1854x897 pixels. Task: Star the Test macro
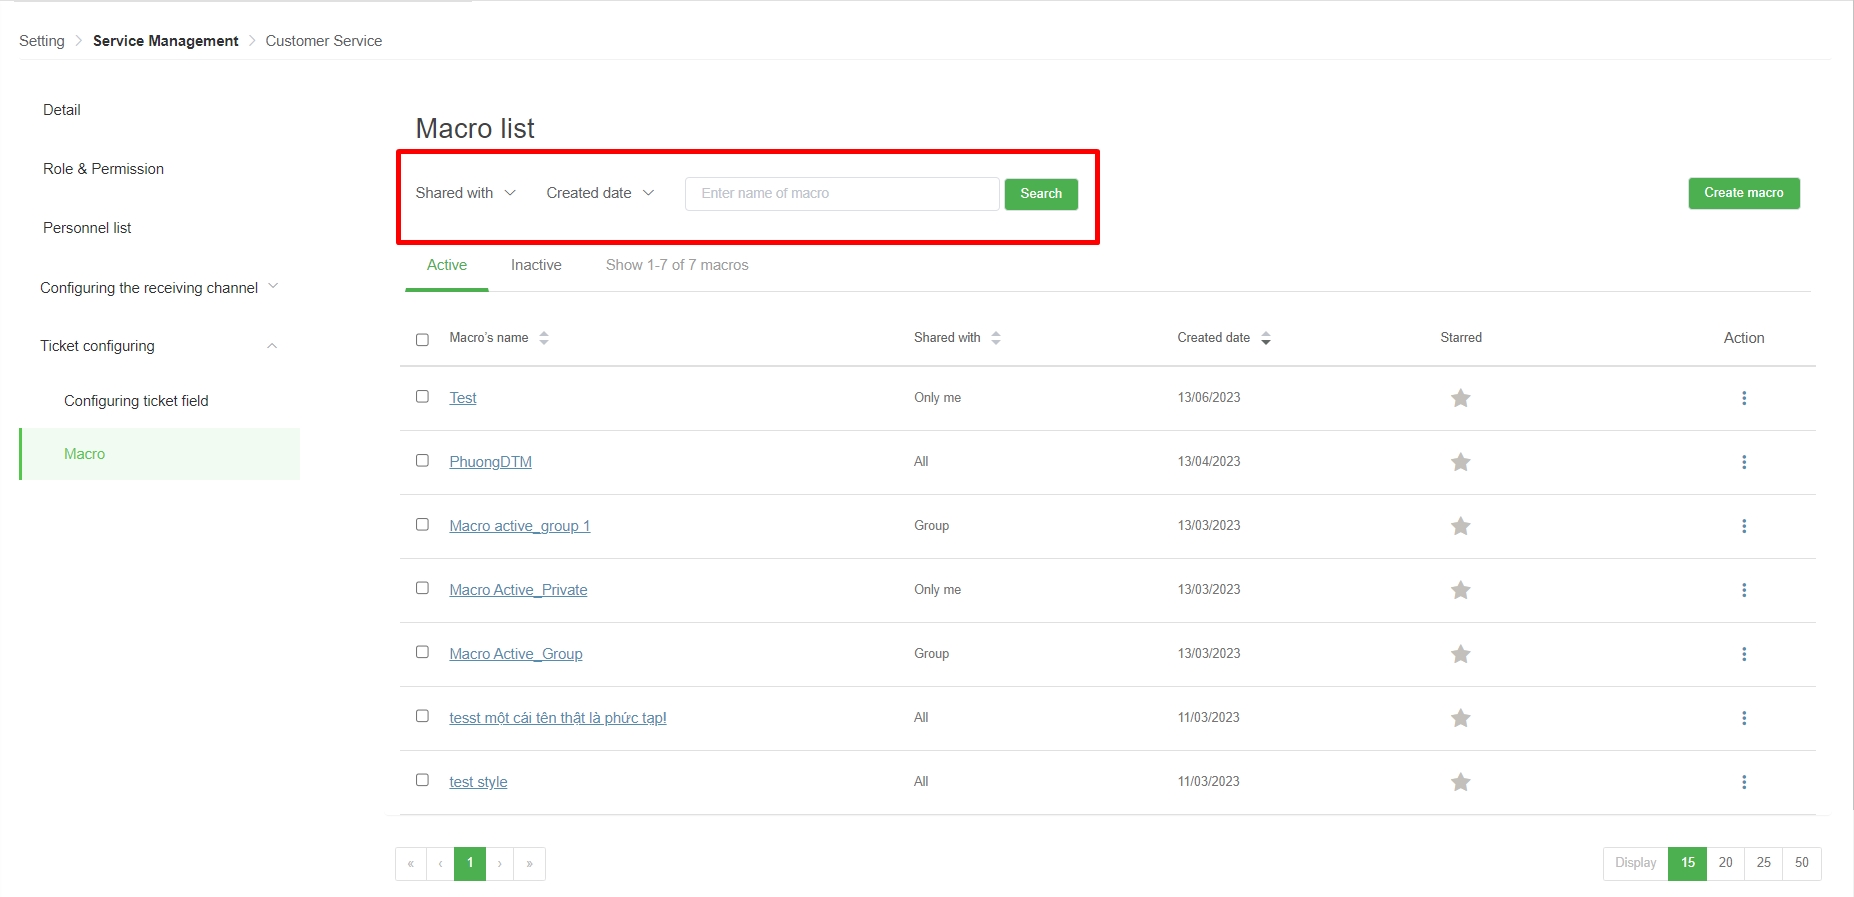pos(1460,398)
